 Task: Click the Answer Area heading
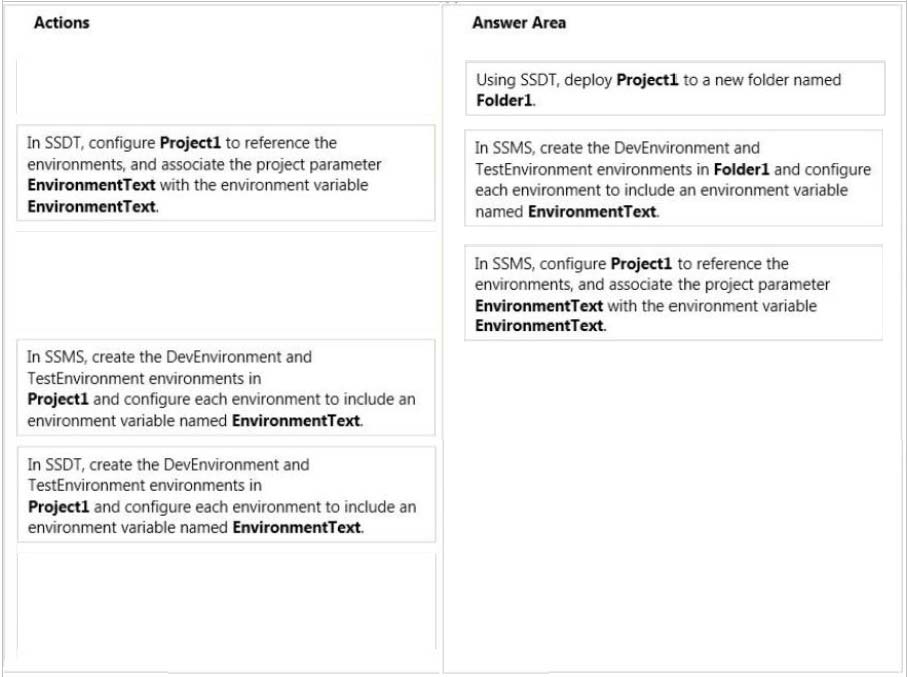pos(519,23)
